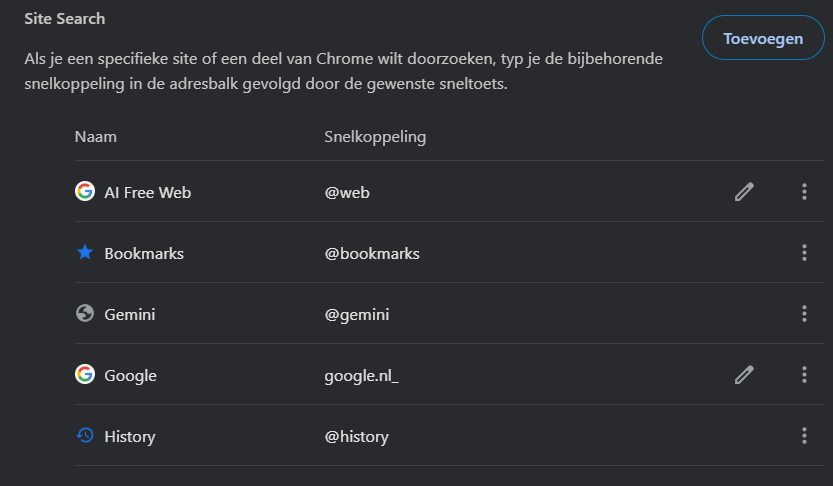Select the google.nl_ shortcut text
This screenshot has width=833, height=486.
(361, 376)
